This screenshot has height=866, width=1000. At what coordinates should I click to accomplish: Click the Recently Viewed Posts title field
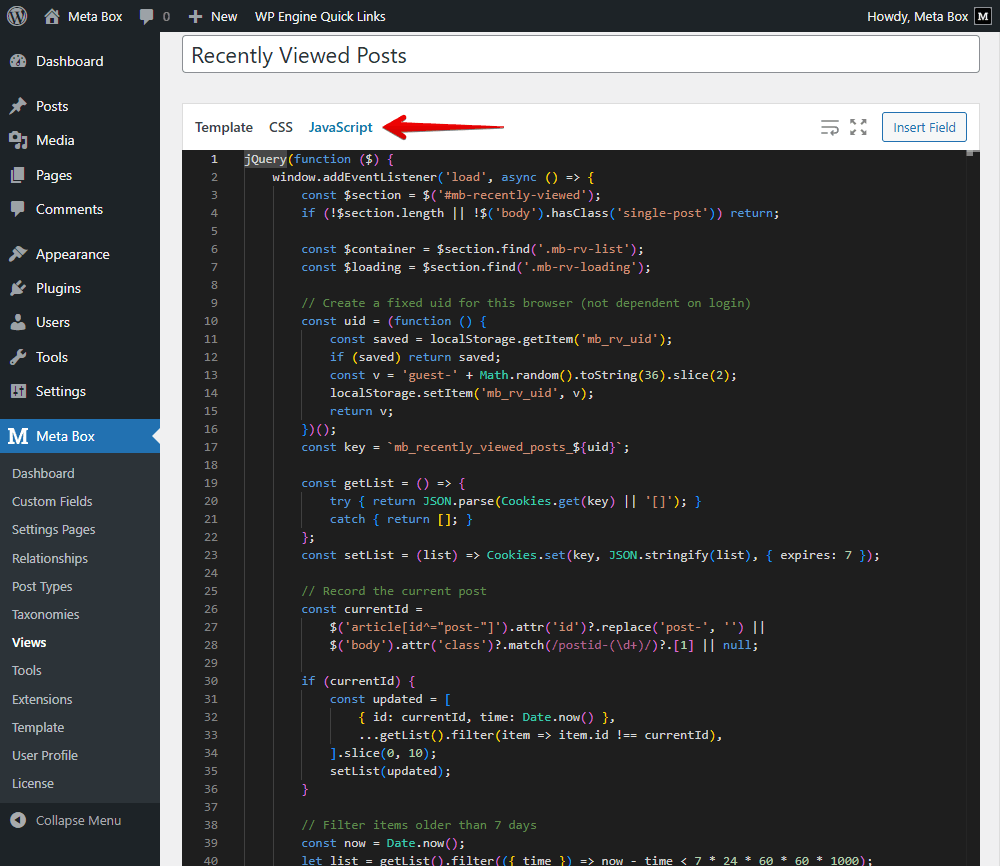[x=580, y=55]
